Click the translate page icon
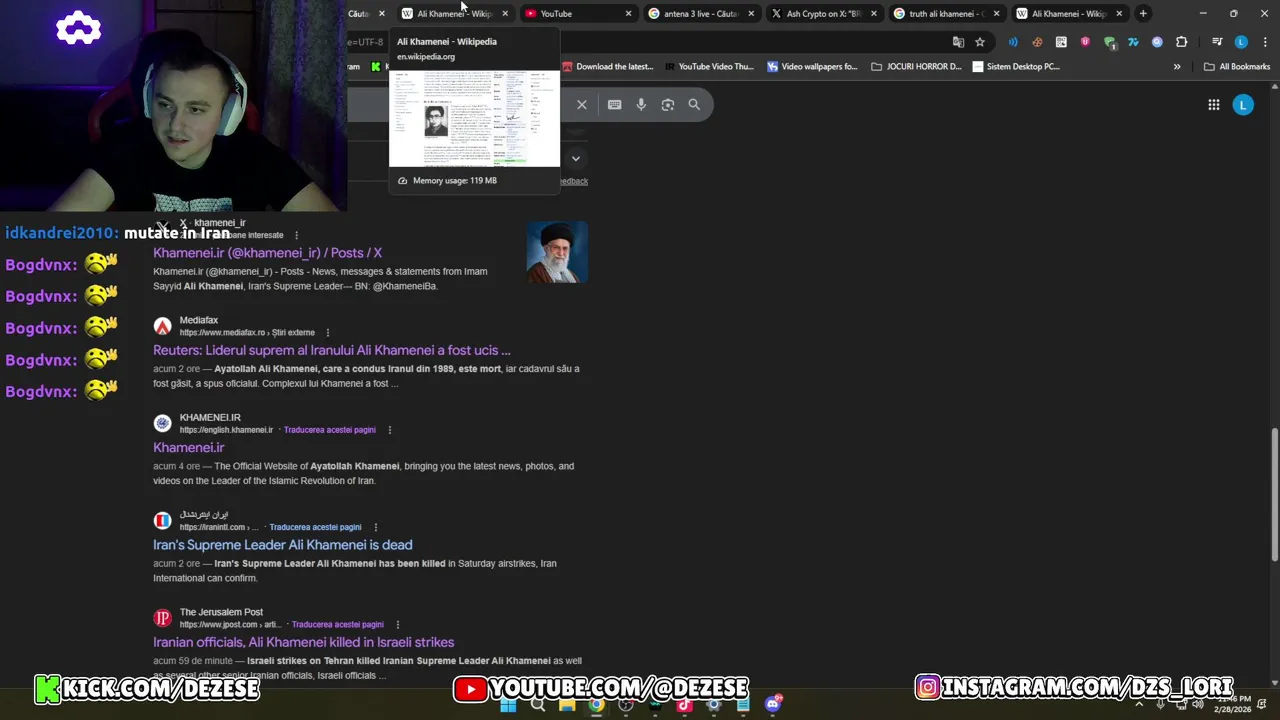 [x=958, y=42]
